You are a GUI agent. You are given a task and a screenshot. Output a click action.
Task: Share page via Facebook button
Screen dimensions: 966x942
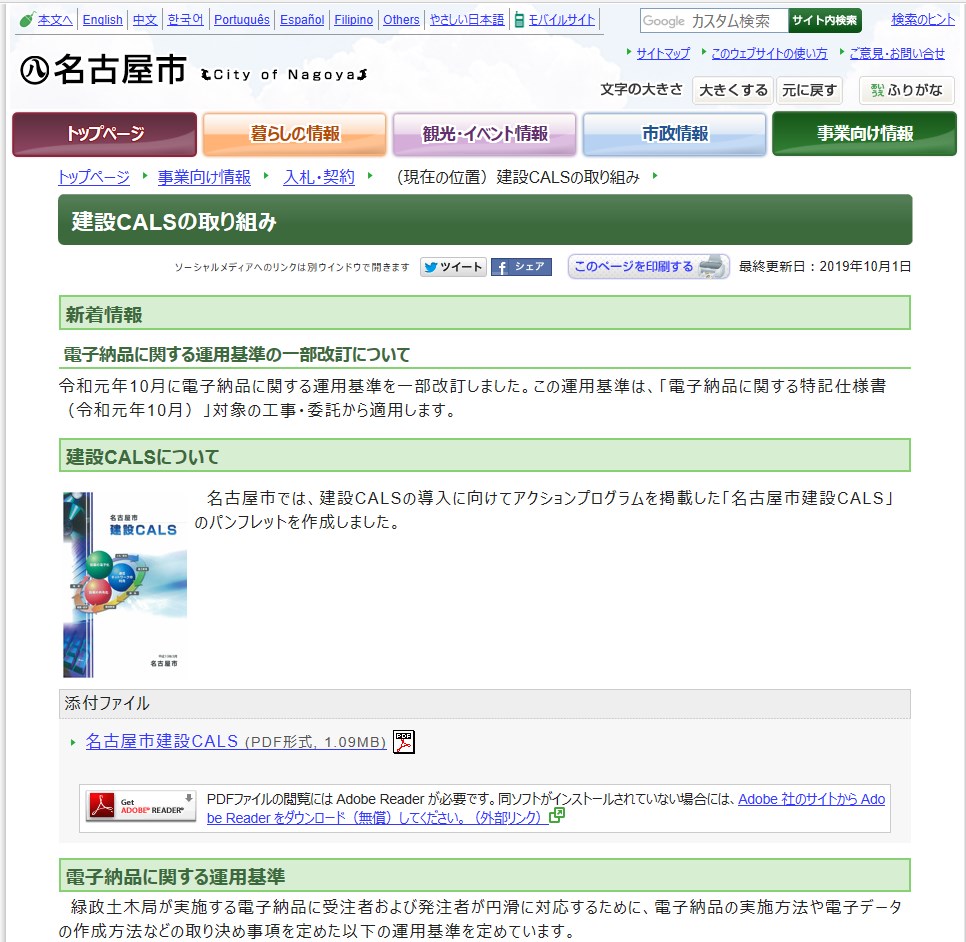(x=521, y=267)
